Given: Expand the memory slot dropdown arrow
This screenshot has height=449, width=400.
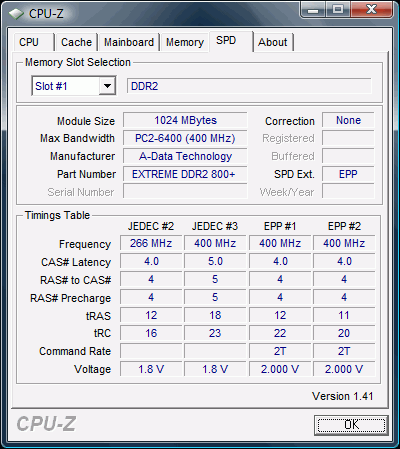Looking at the screenshot, I should click(x=107, y=86).
